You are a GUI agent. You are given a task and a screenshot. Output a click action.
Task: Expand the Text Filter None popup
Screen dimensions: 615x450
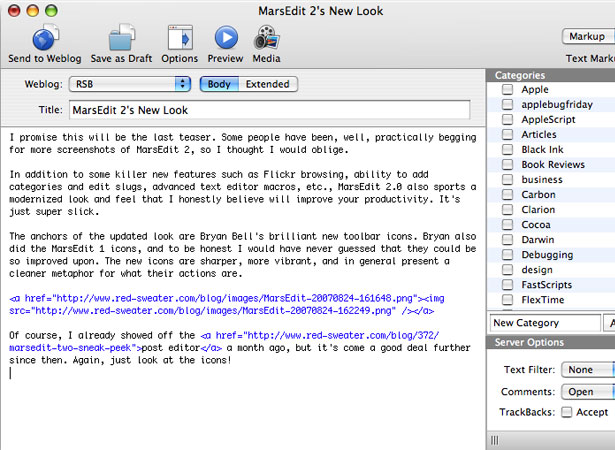tap(588, 370)
